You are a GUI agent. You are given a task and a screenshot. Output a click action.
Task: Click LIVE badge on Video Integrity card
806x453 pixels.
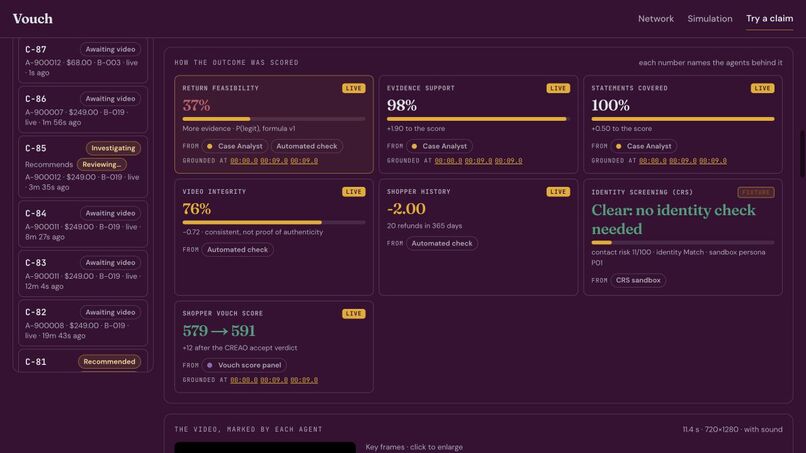(x=354, y=192)
